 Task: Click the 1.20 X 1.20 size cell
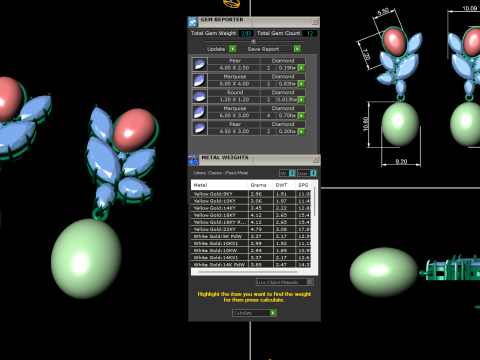coord(234,100)
